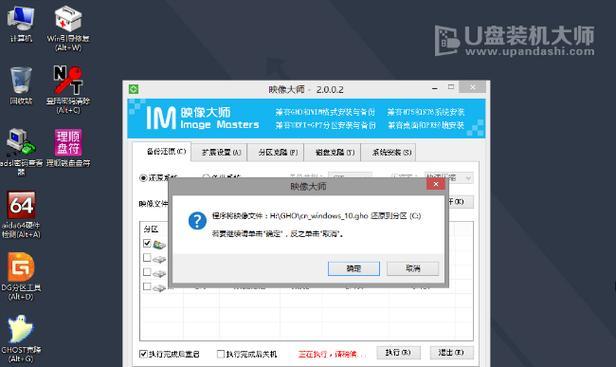Confirm the restore with 确定 button
The image size is (616, 367).
coord(354,269)
